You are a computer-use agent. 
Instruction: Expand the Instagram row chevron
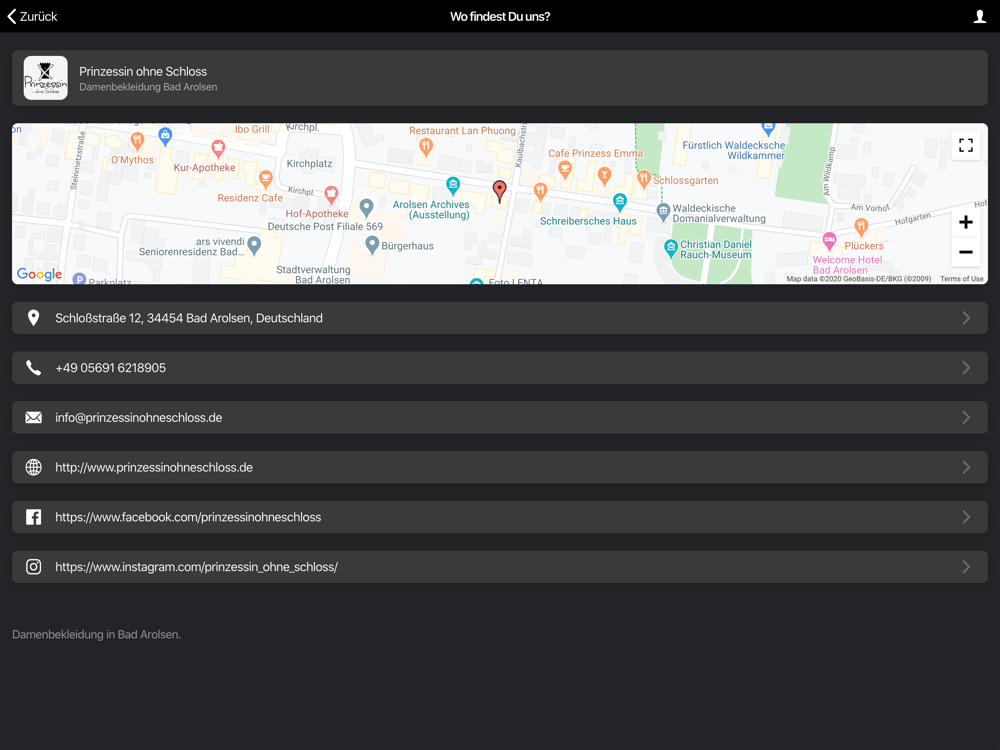tap(966, 566)
